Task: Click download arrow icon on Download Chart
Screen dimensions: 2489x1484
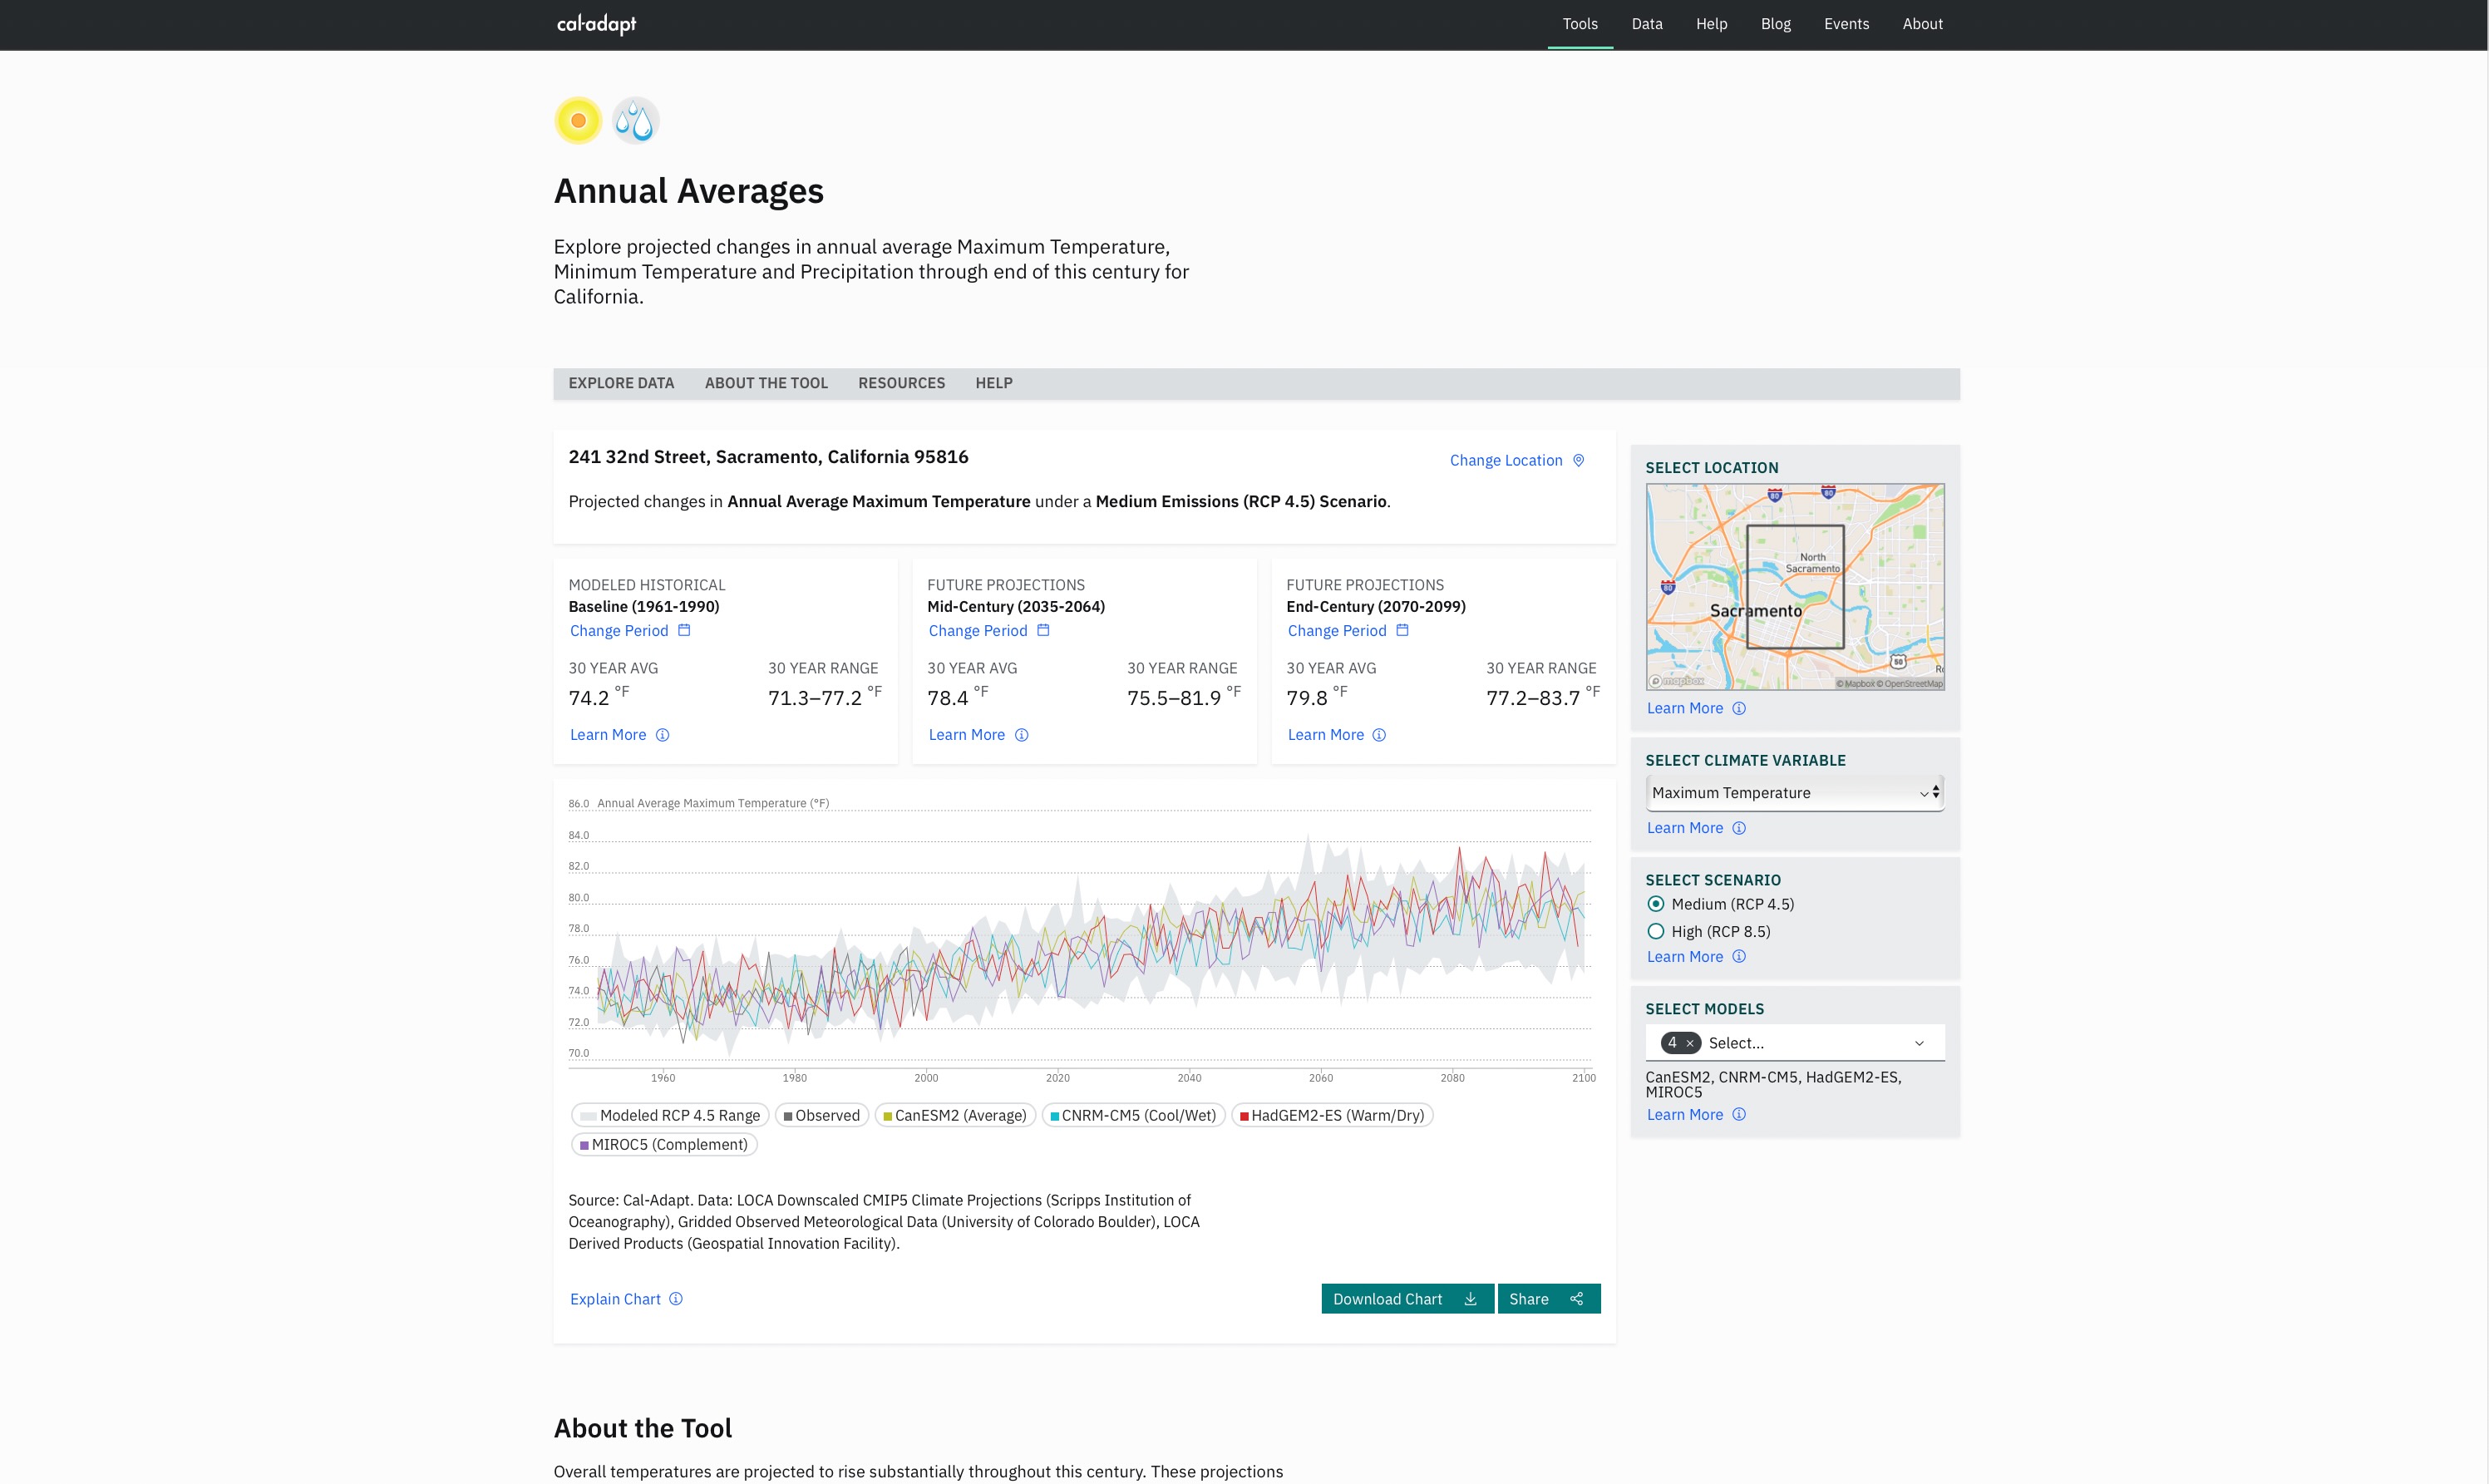Action: point(1470,1299)
